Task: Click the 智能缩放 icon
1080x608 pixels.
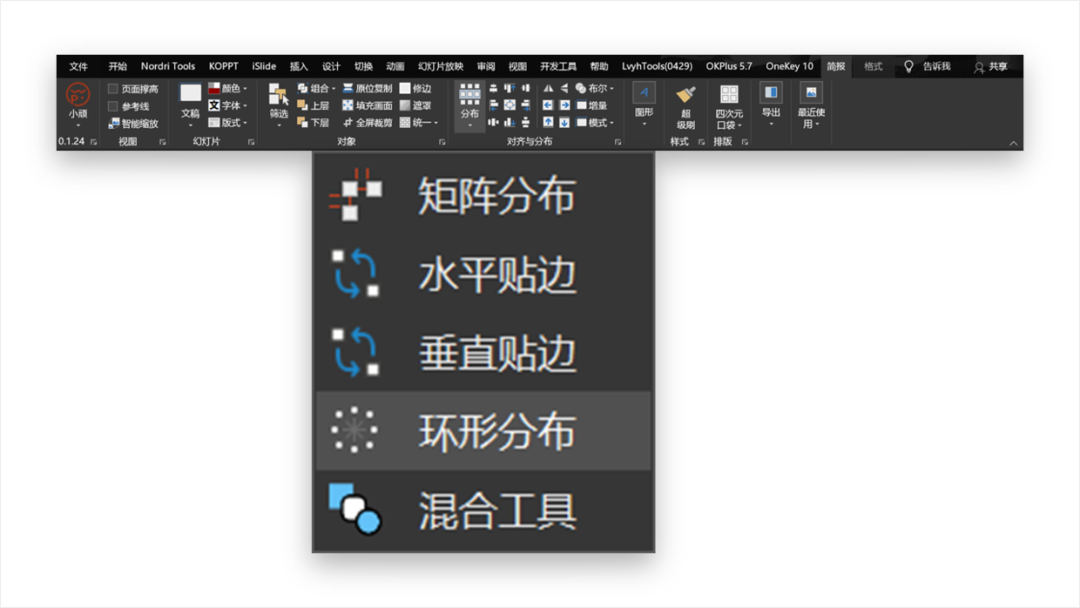Action: tap(114, 123)
